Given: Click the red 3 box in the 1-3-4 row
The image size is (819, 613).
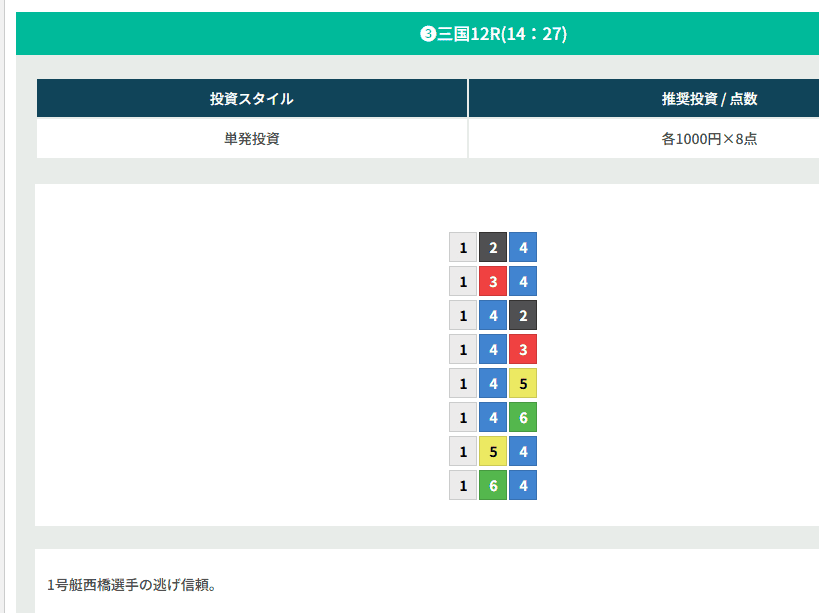Looking at the screenshot, I should [493, 281].
